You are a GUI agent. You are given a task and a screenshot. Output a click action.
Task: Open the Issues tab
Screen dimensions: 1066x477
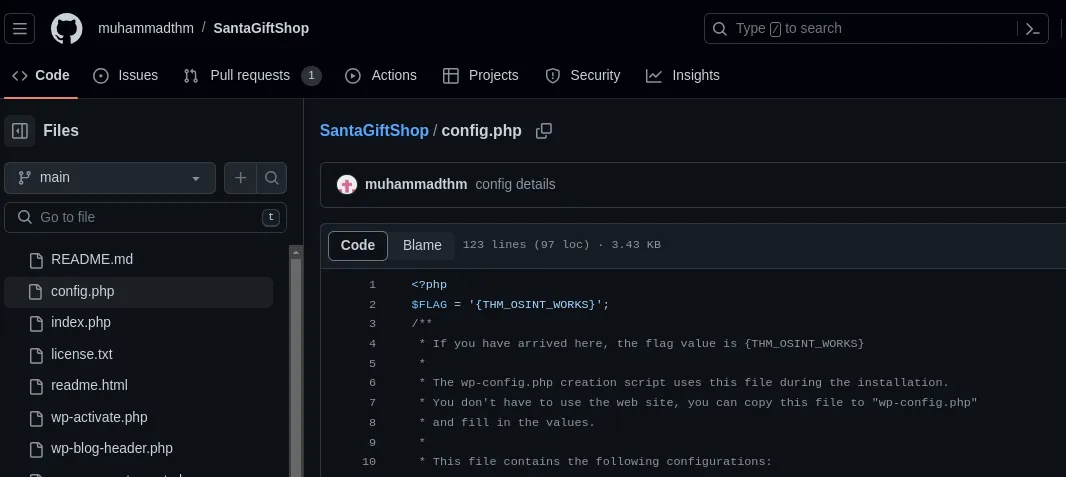pyautogui.click(x=126, y=75)
